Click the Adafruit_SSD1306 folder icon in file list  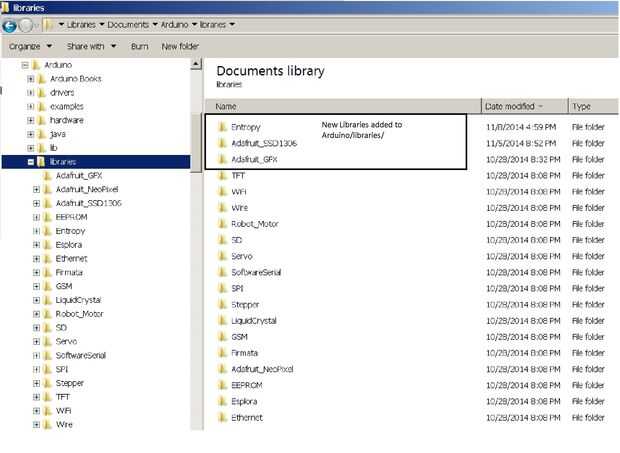[x=223, y=143]
